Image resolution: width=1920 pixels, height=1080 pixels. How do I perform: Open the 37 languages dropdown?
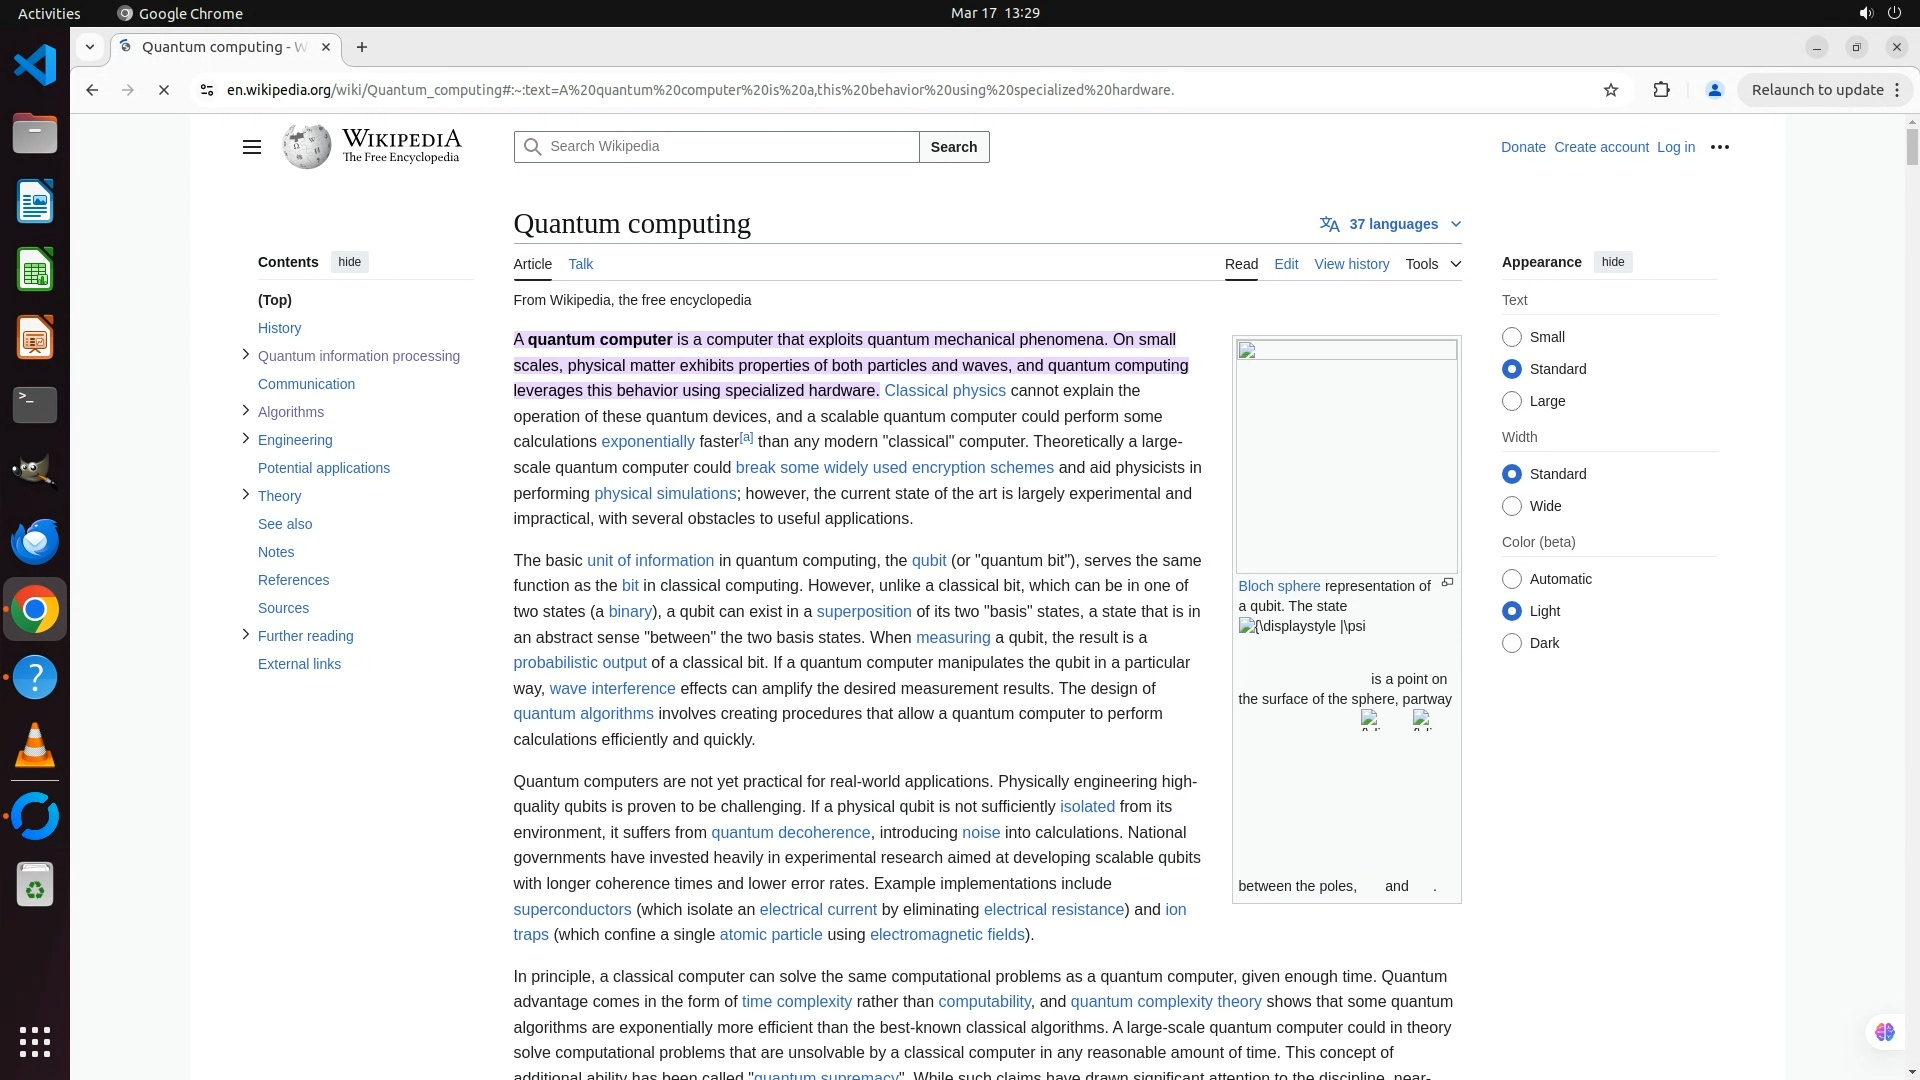(x=1391, y=224)
